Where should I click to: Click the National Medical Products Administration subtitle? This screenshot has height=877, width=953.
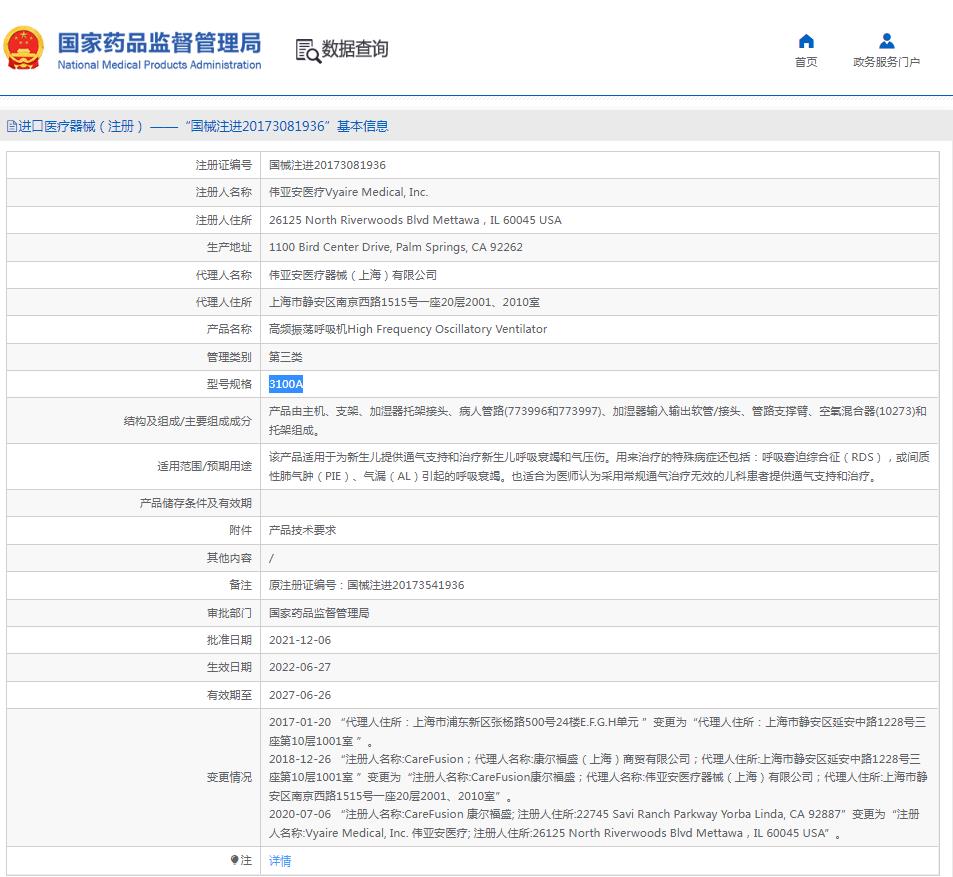(x=159, y=65)
